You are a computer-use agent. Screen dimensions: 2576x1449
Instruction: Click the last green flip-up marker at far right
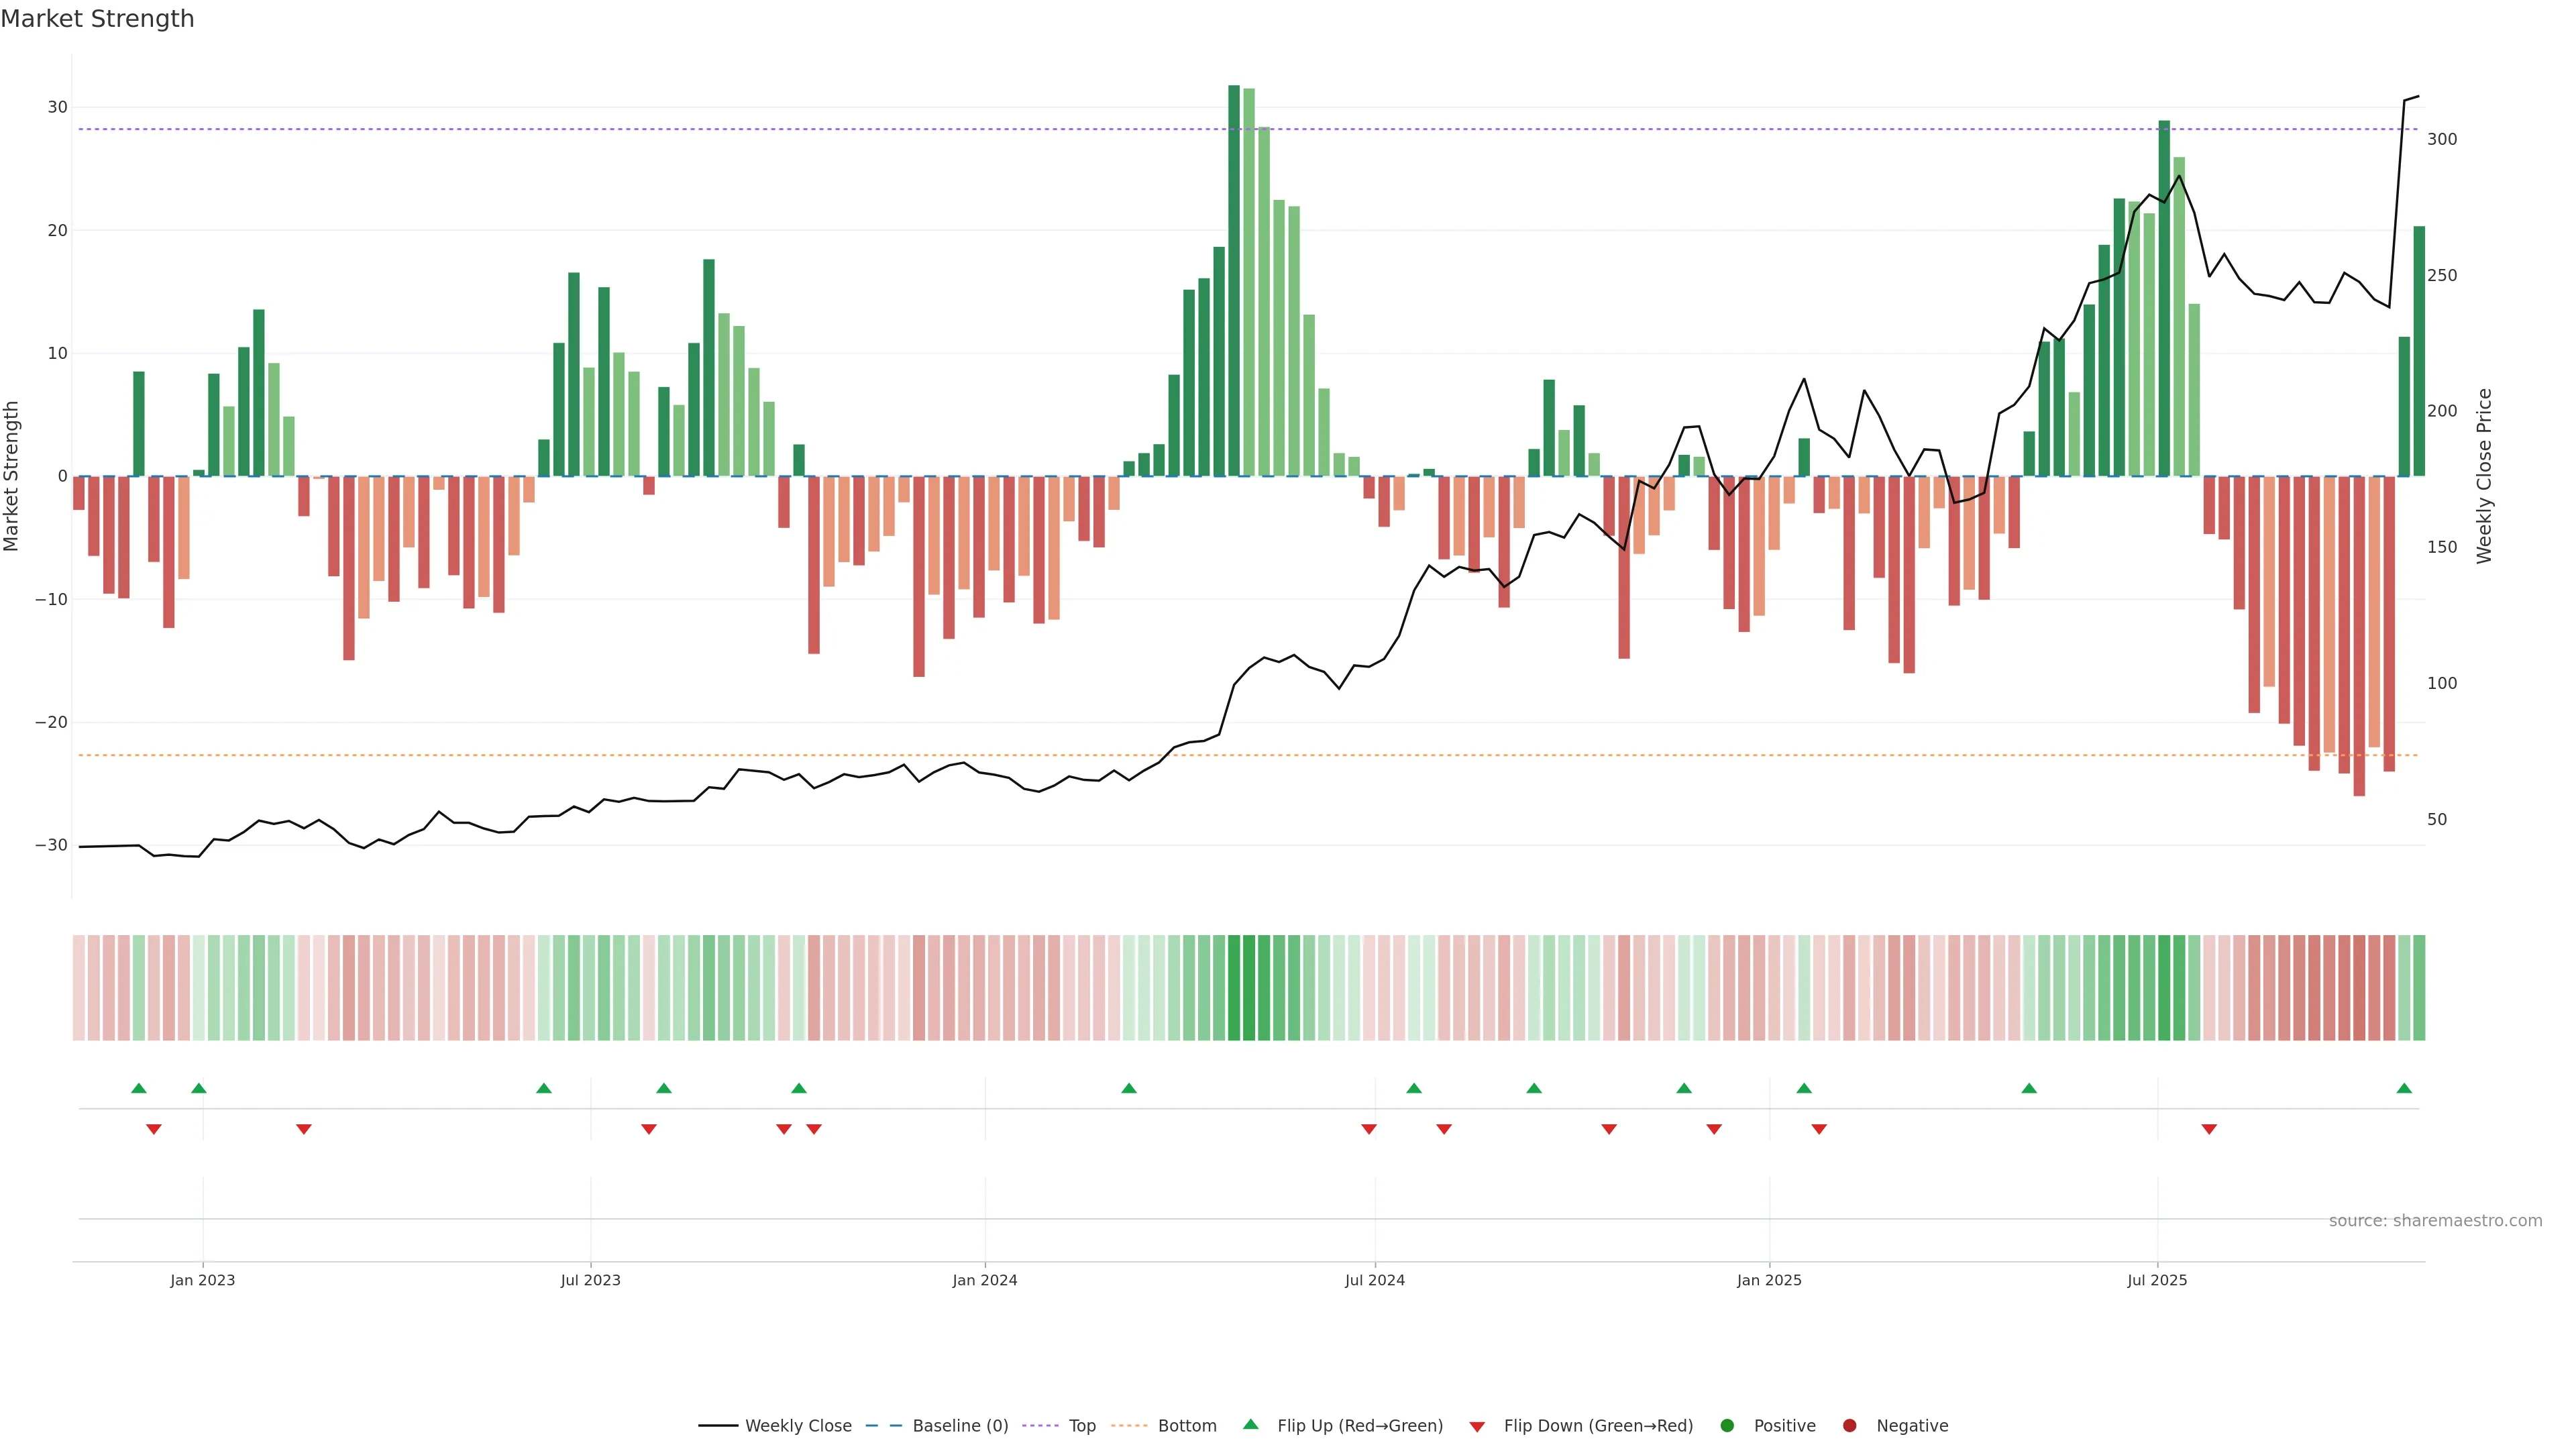pos(2404,1088)
